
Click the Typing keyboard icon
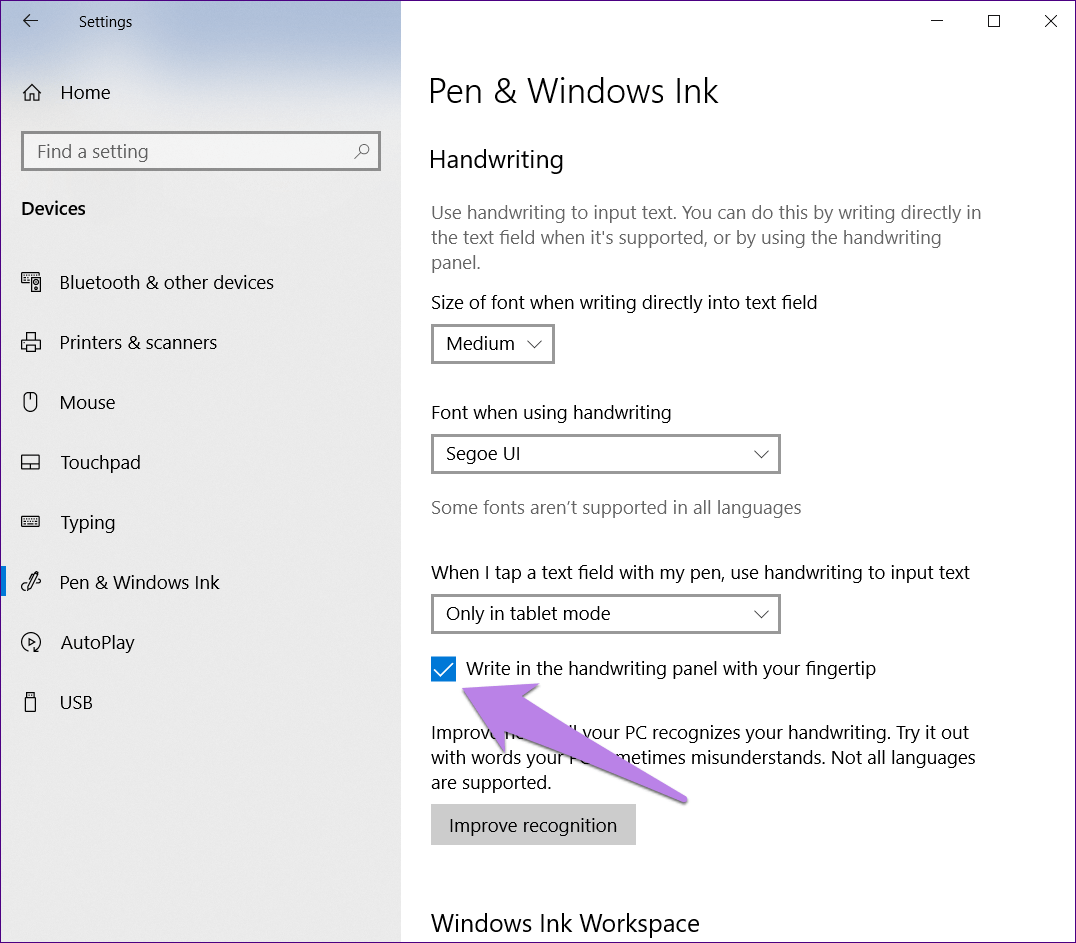click(x=31, y=522)
